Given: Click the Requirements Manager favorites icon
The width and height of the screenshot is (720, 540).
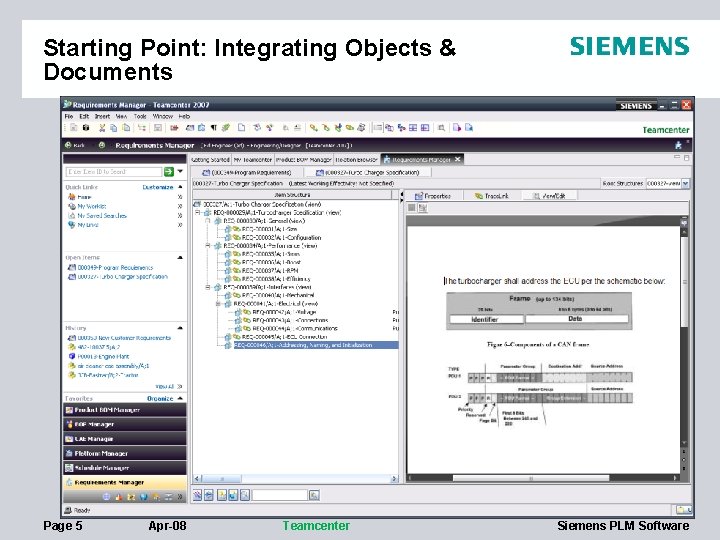Looking at the screenshot, I should coord(69,482).
